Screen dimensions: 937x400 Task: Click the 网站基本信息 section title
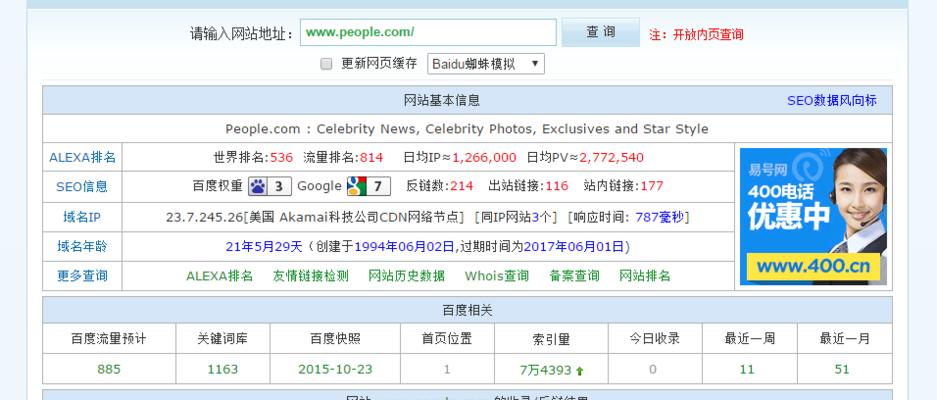click(x=442, y=100)
